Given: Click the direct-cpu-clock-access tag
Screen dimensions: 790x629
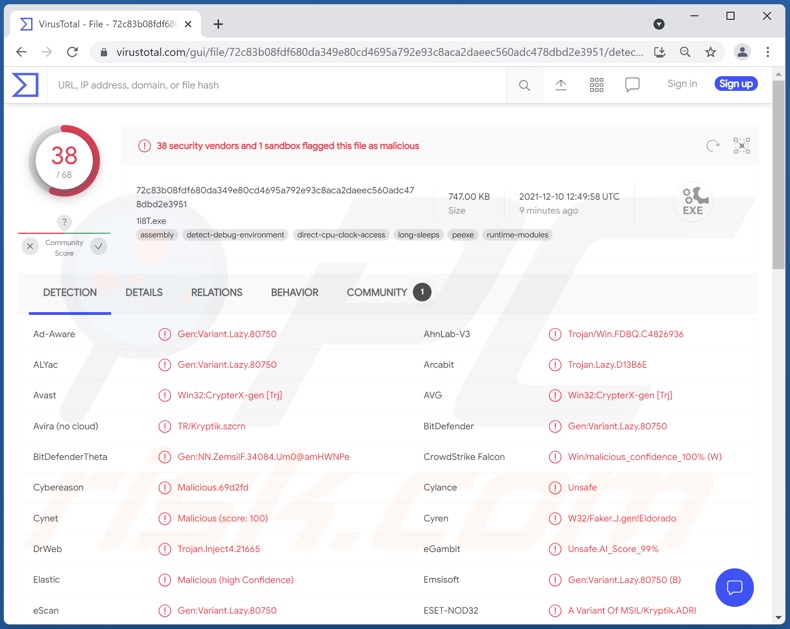Looking at the screenshot, I should [x=341, y=235].
